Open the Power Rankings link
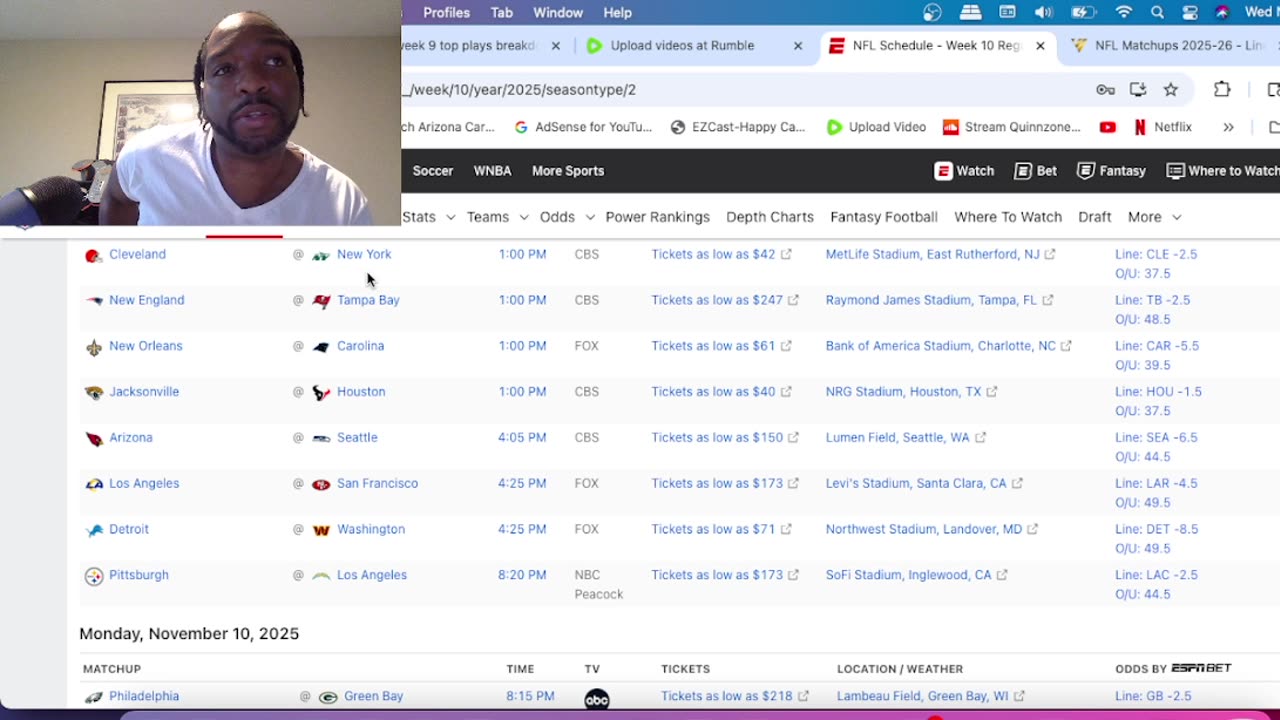Viewport: 1280px width, 720px height. 657,217
